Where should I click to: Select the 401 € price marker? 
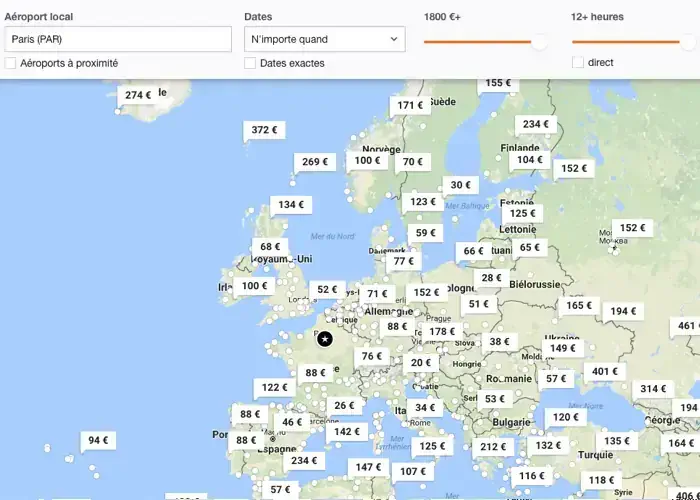pos(605,371)
